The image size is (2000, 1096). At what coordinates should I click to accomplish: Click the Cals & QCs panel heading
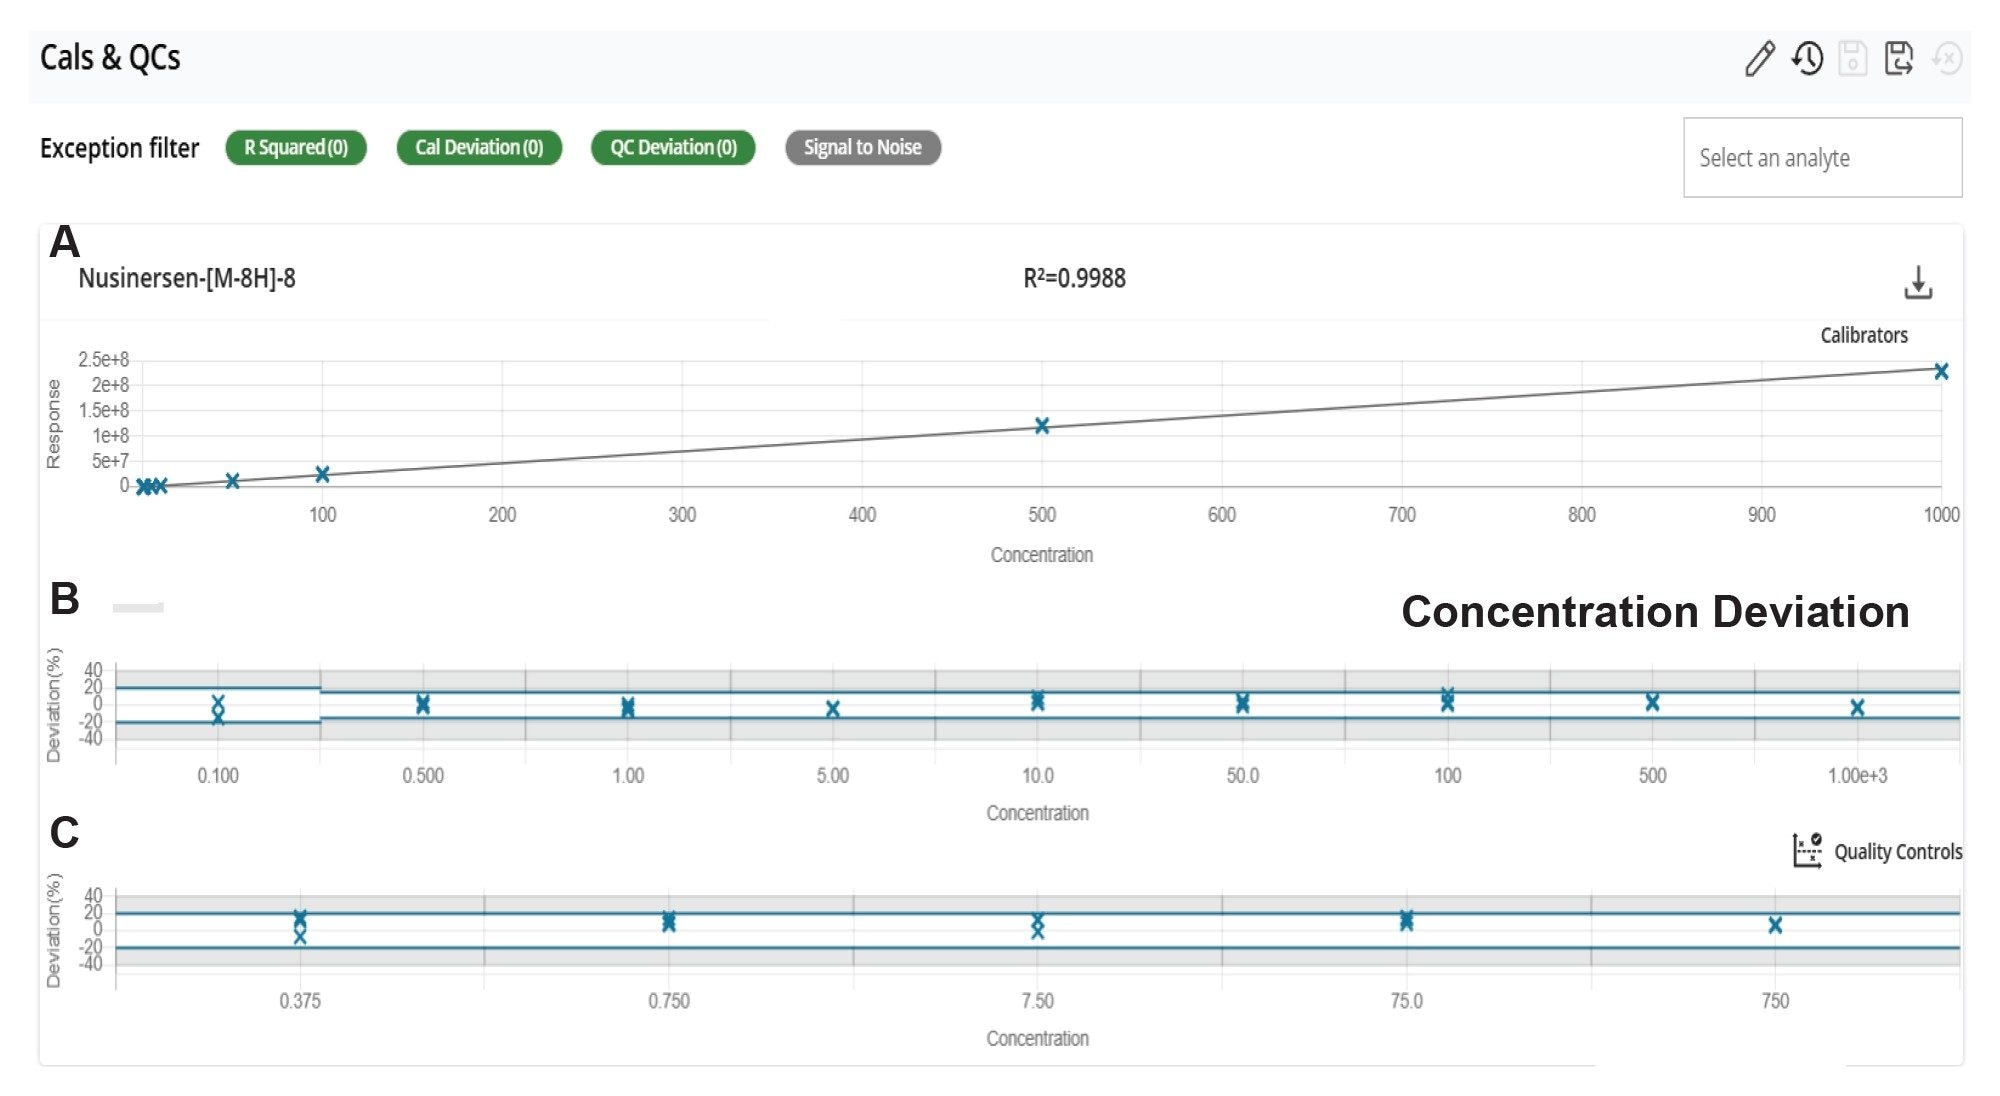click(x=110, y=58)
